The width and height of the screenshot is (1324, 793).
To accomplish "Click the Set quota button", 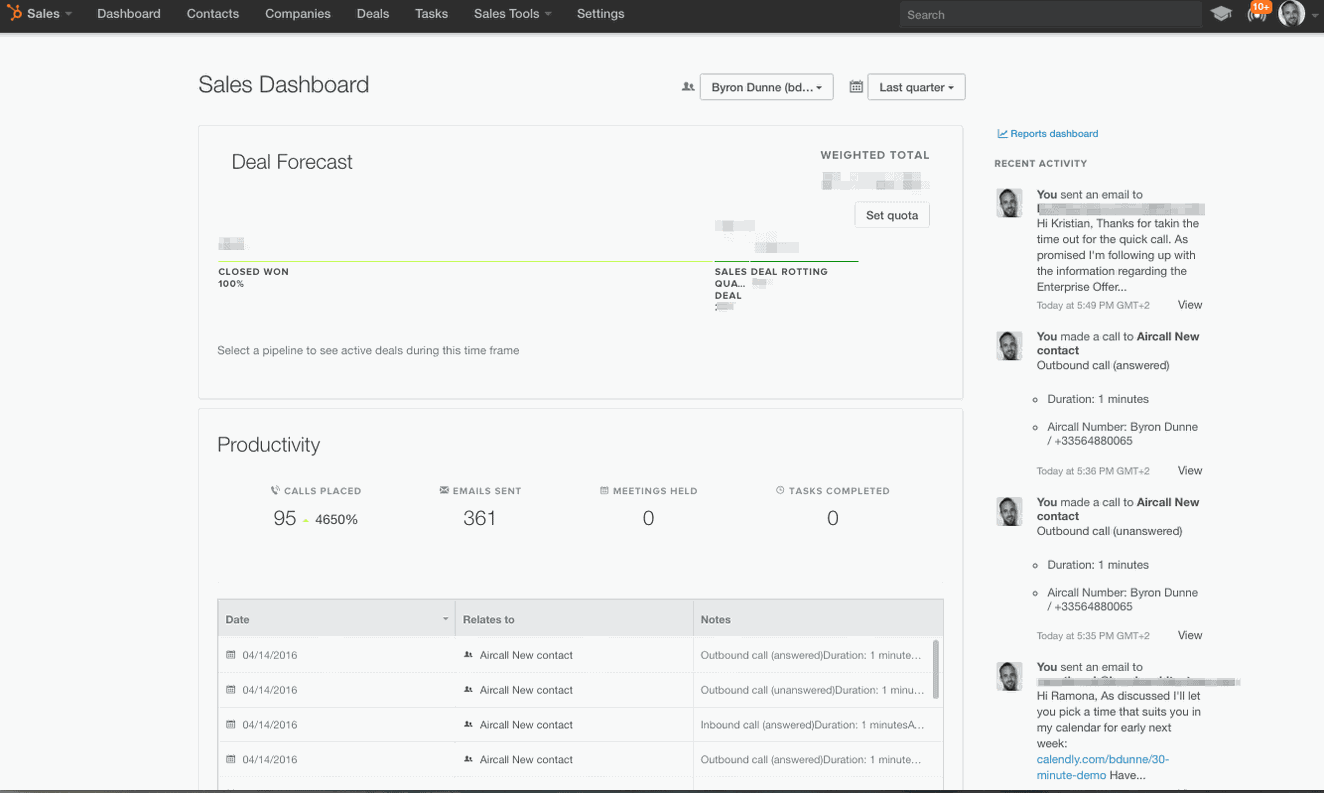I will [x=892, y=215].
